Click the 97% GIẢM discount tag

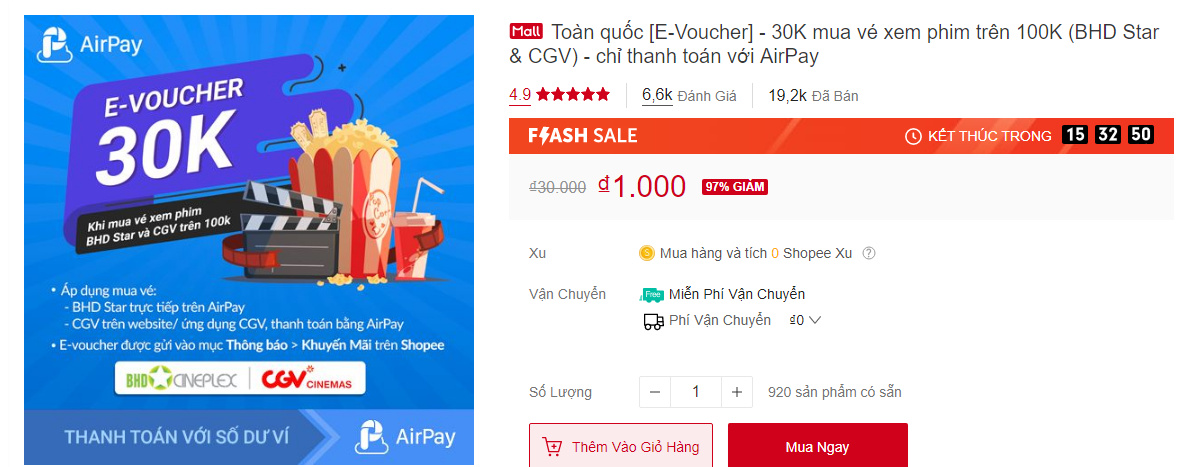coord(735,187)
